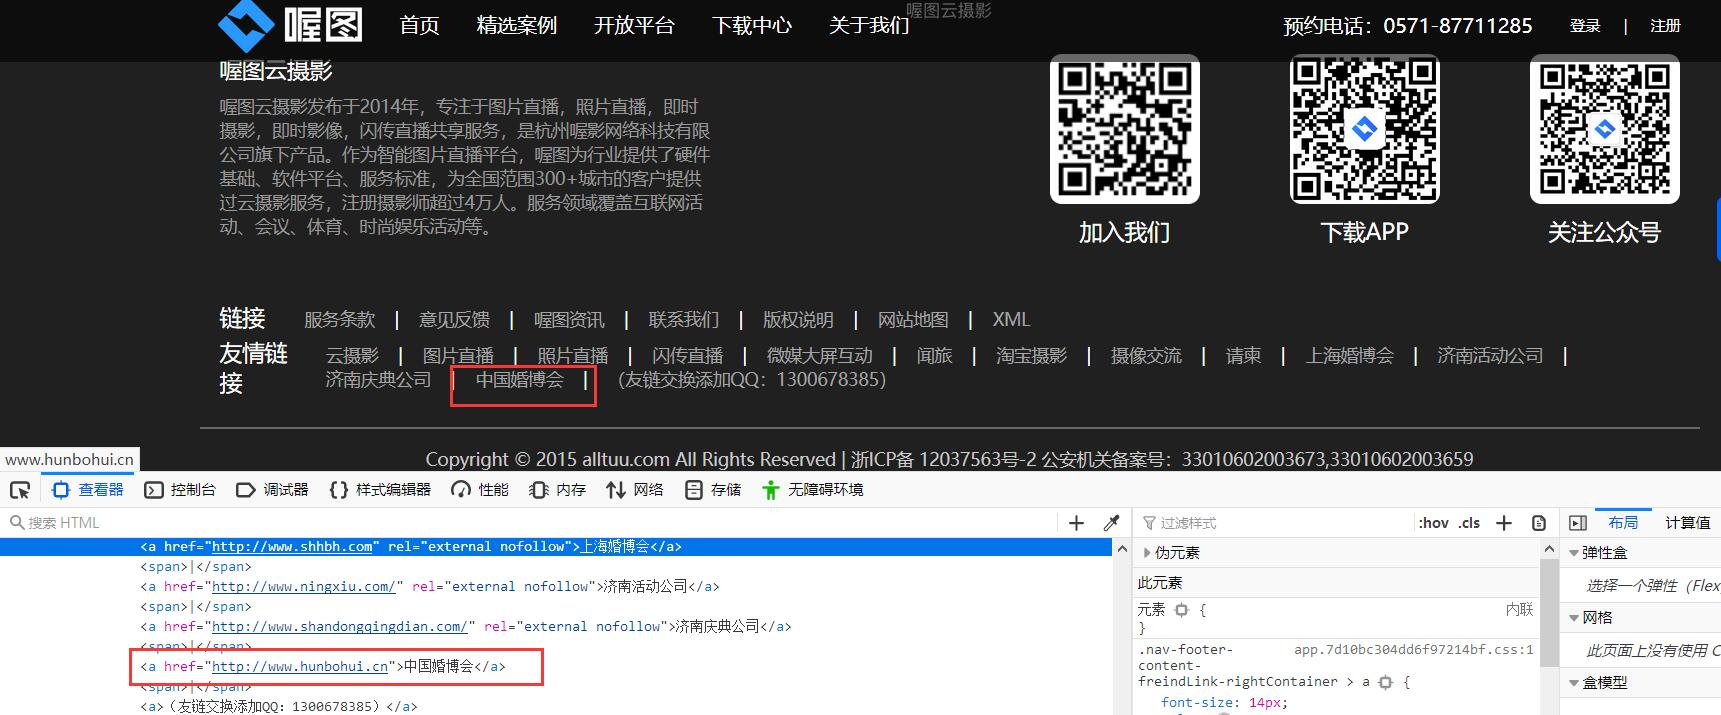Open the 网络 network tab

tap(635, 490)
